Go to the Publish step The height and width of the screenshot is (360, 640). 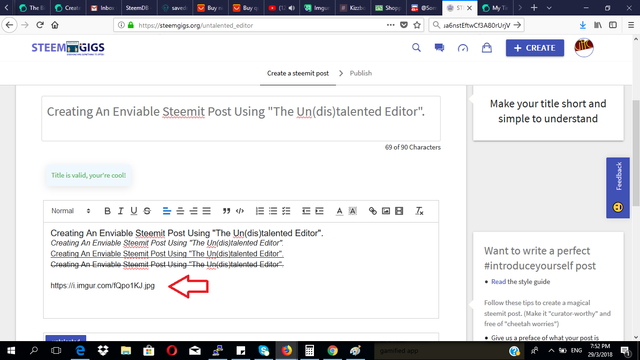pyautogui.click(x=361, y=73)
